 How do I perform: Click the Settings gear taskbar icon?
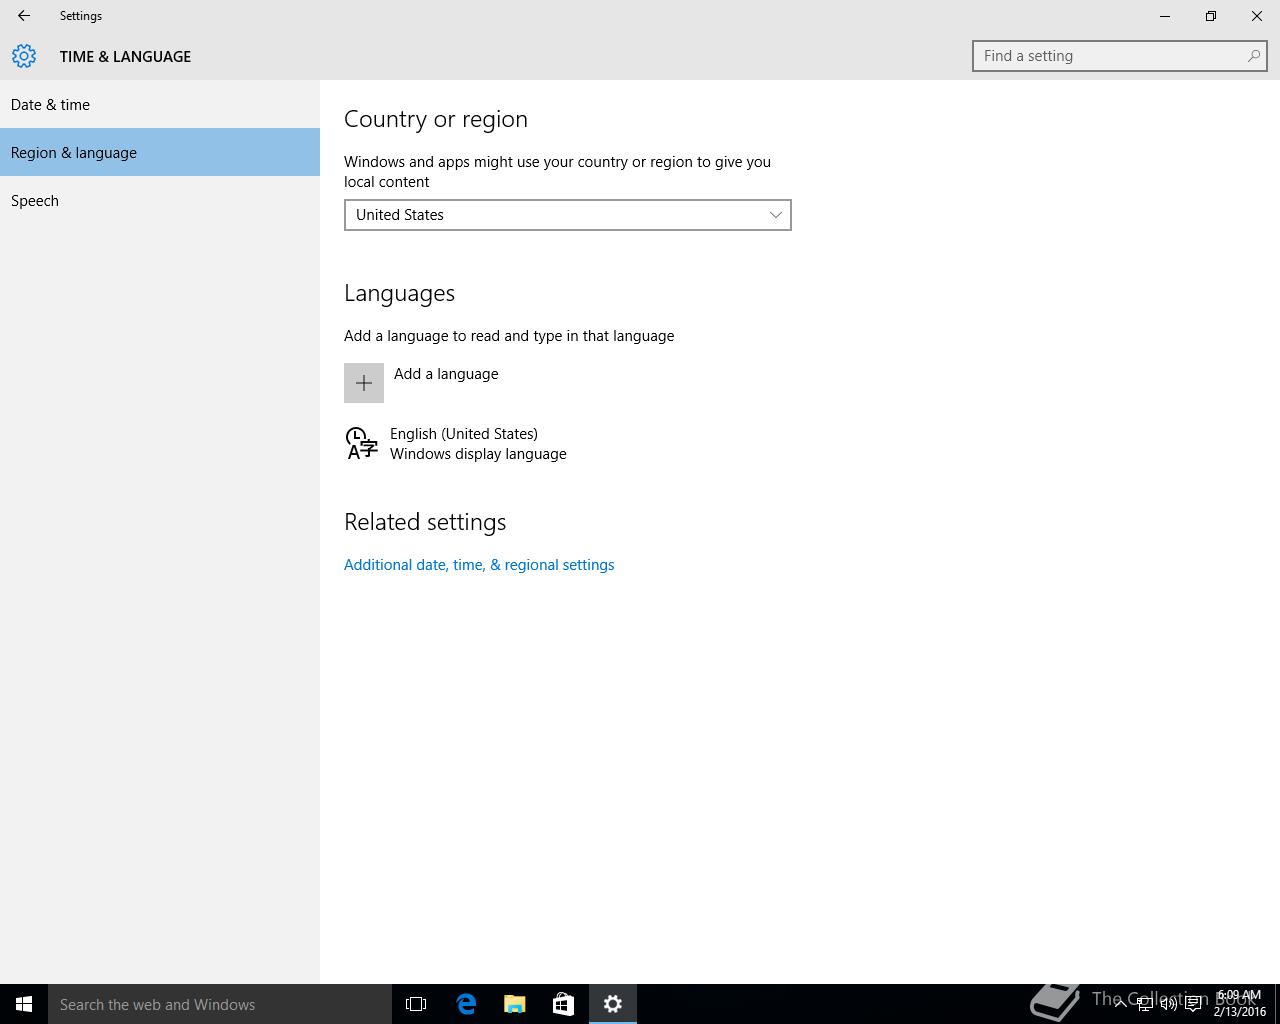(613, 1004)
